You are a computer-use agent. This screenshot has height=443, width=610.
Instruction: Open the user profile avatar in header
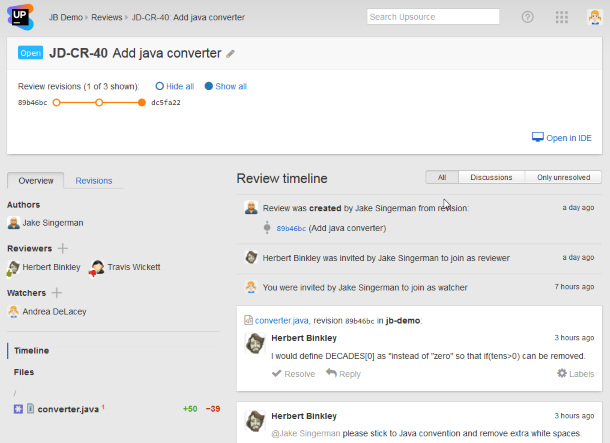click(594, 17)
